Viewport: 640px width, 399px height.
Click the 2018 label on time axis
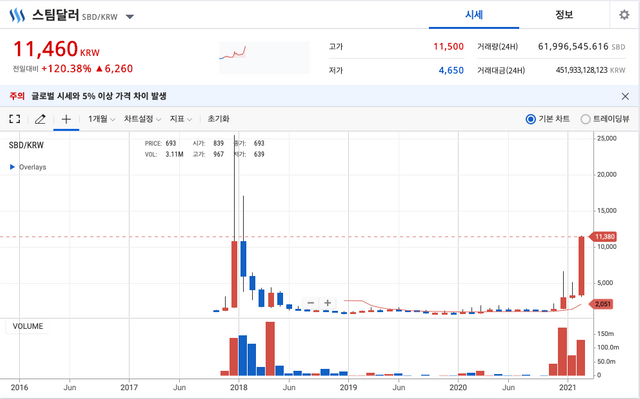(x=239, y=387)
